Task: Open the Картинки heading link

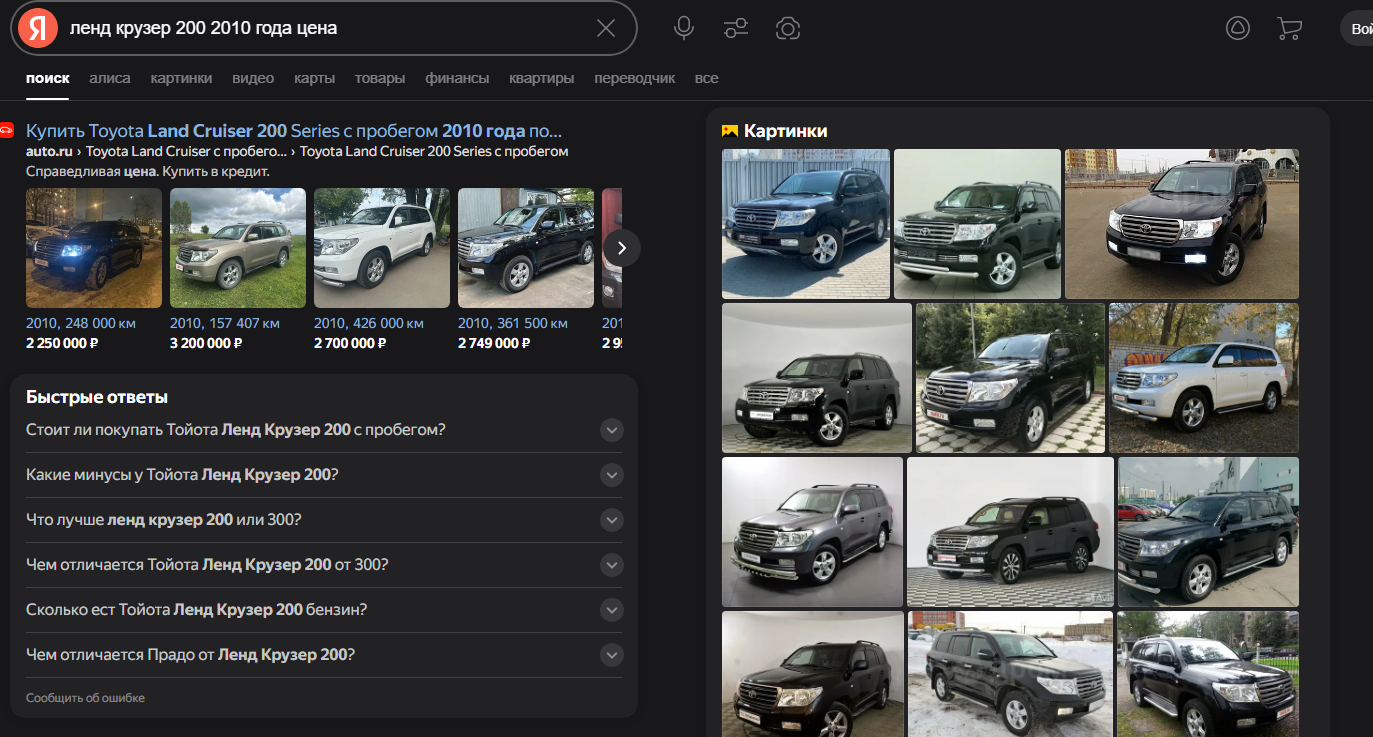Action: pos(786,131)
